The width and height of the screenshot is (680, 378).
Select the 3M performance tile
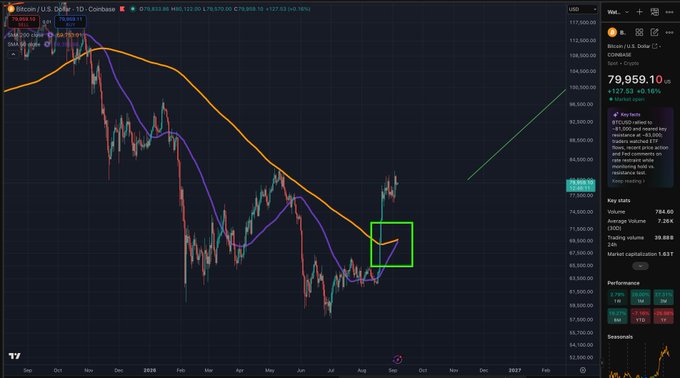(664, 297)
